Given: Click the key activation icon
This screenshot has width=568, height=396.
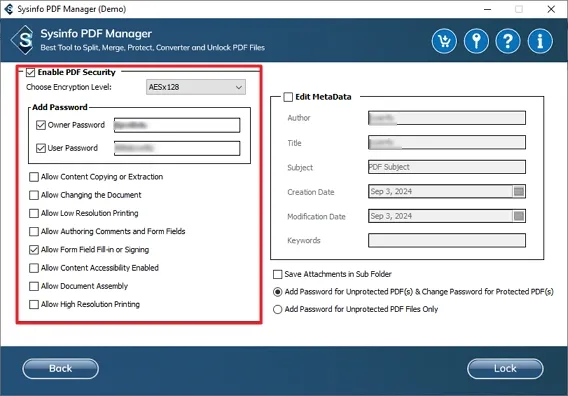Looking at the screenshot, I should click(476, 41).
